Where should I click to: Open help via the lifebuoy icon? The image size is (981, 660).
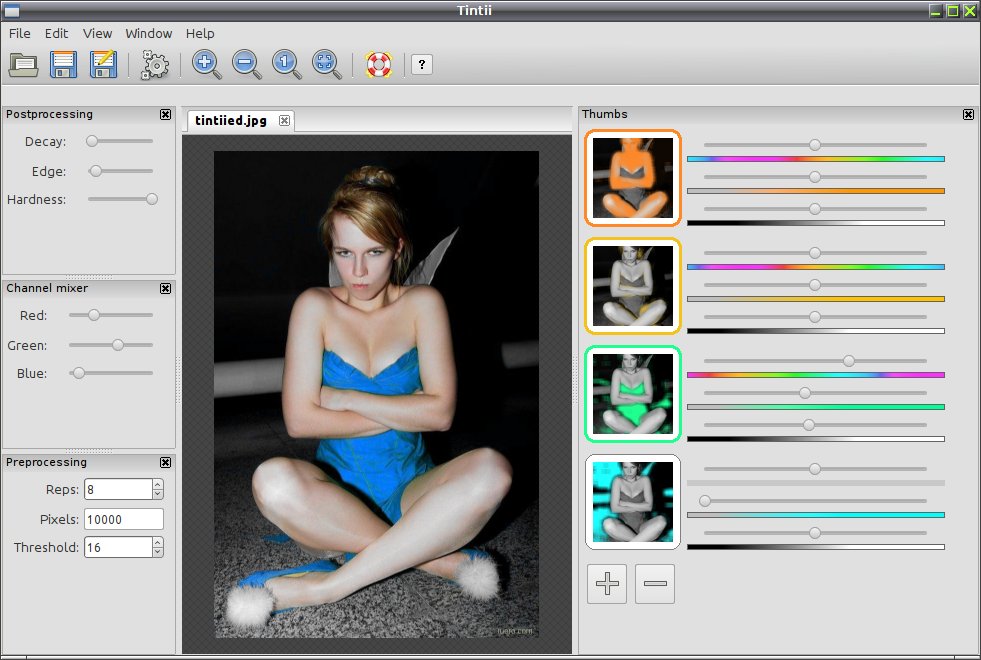point(379,64)
